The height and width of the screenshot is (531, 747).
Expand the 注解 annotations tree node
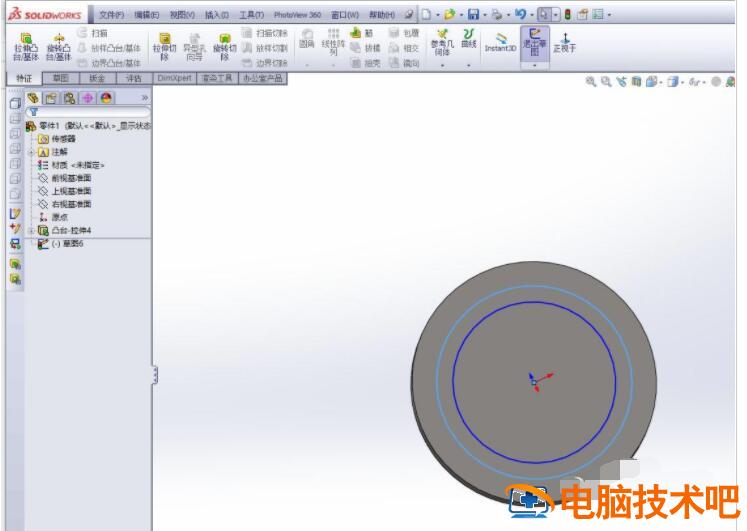(31, 152)
